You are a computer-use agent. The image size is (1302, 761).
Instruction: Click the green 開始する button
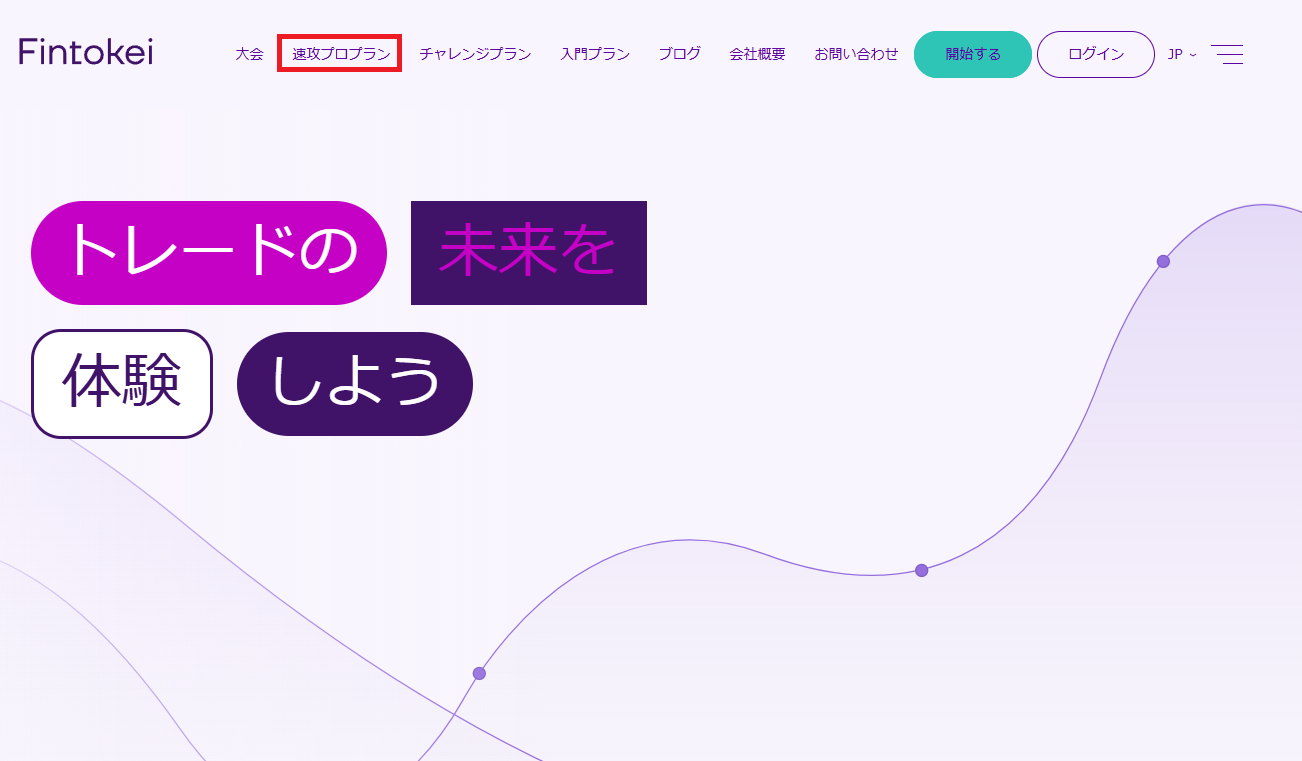(x=973, y=54)
